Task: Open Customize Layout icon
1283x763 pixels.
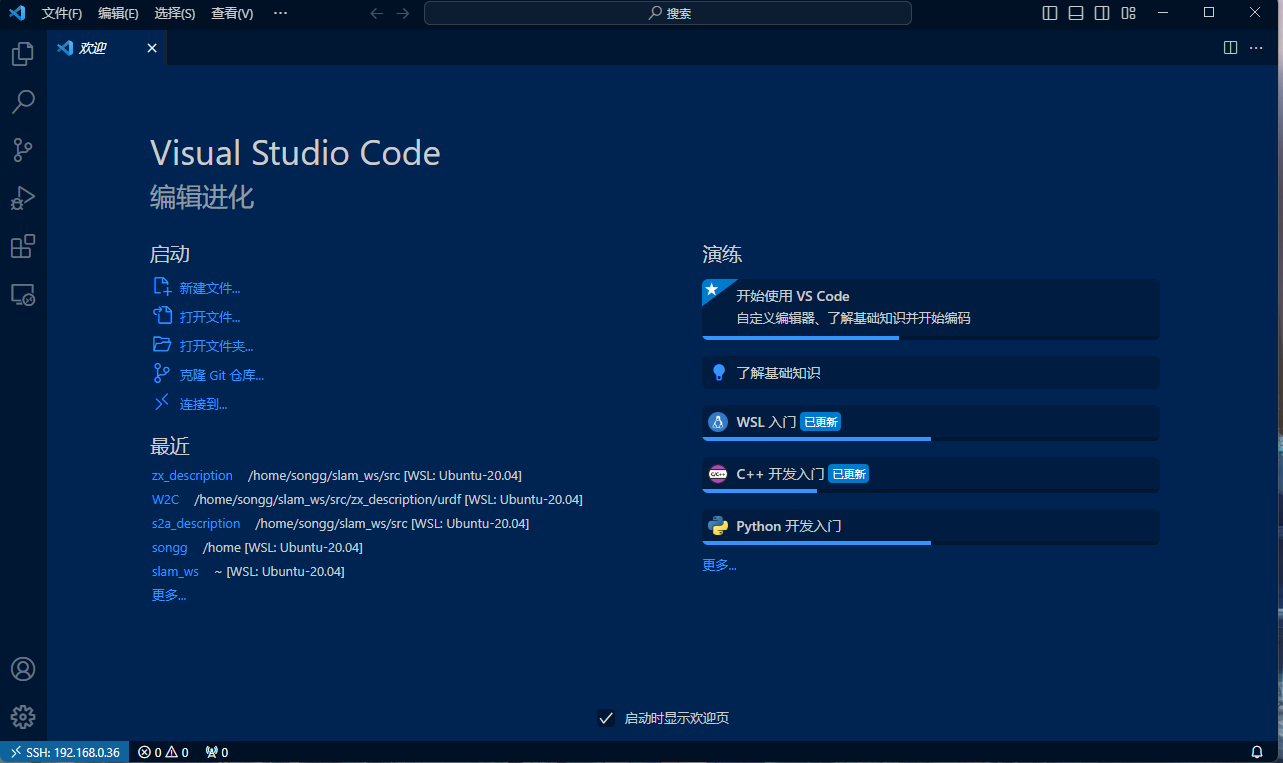Action: click(x=1128, y=13)
